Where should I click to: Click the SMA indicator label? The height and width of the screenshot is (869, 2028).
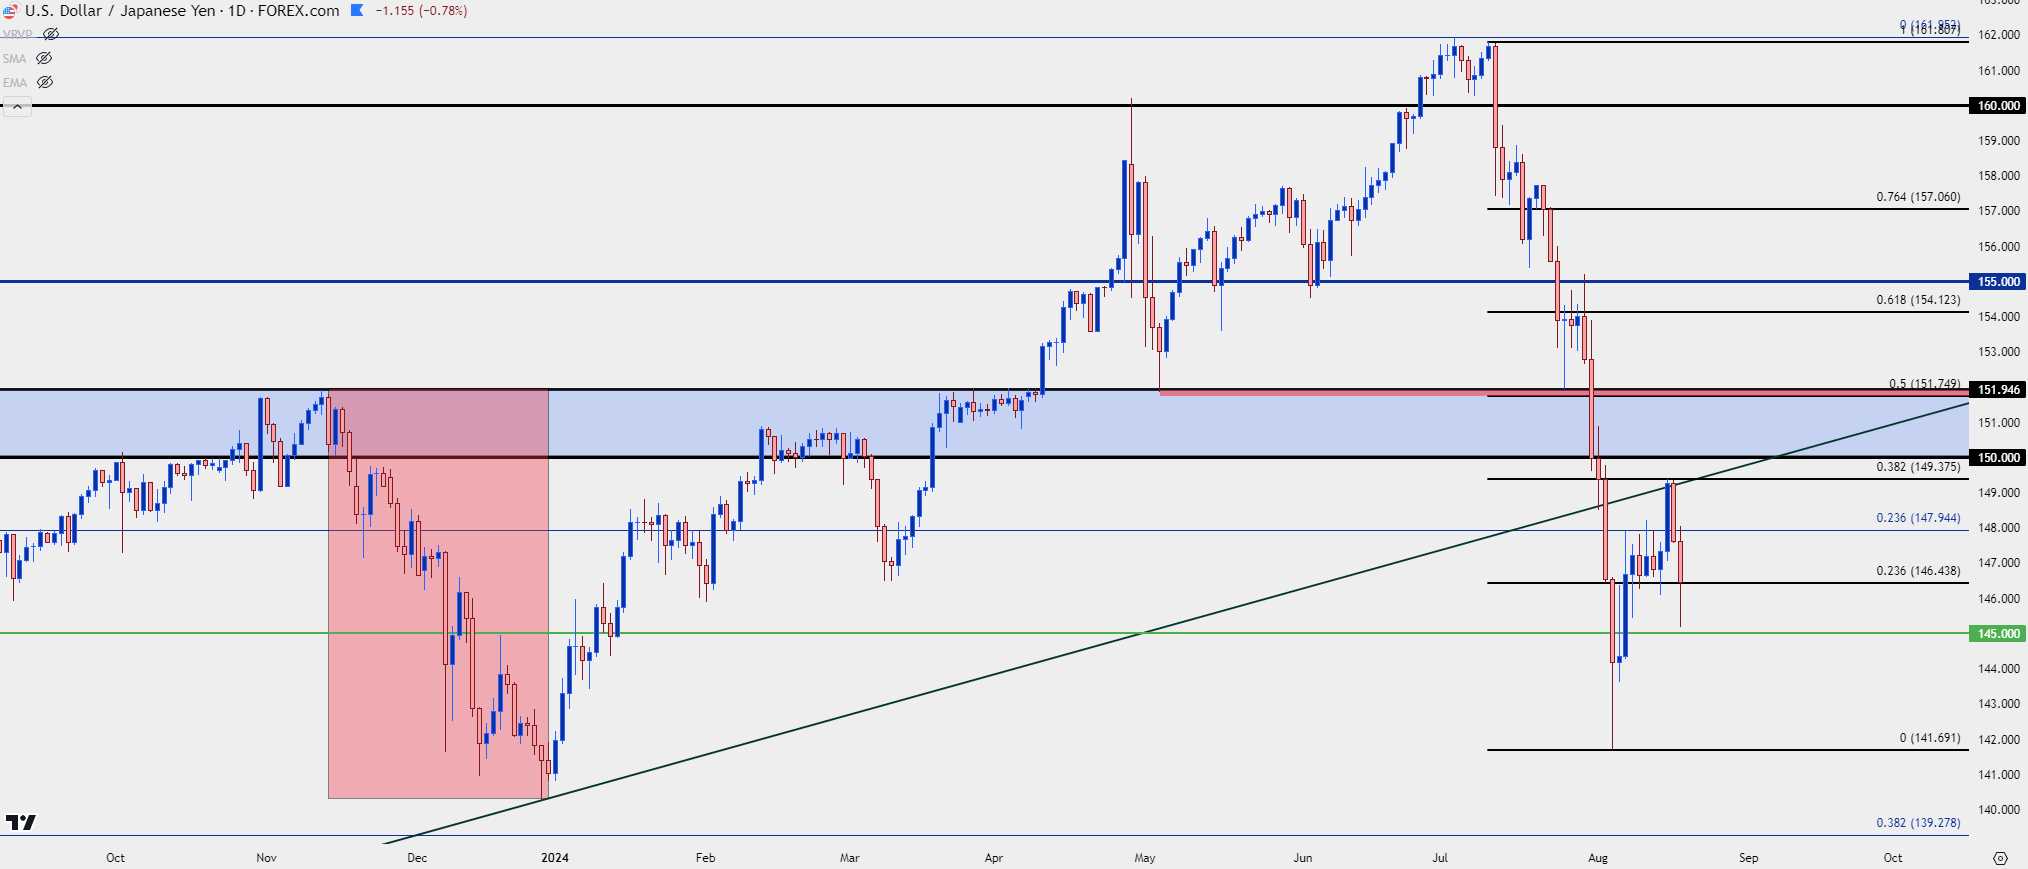point(14,59)
